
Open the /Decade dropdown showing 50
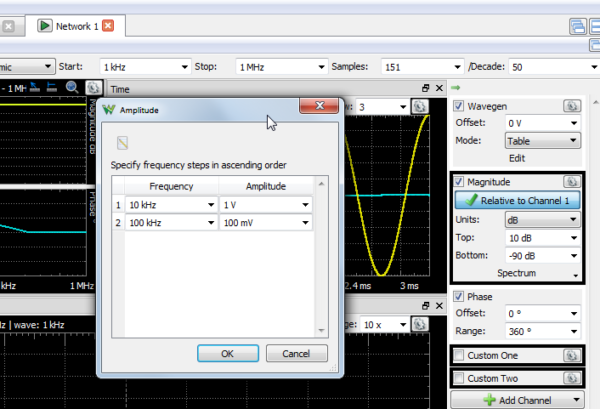click(x=594, y=67)
